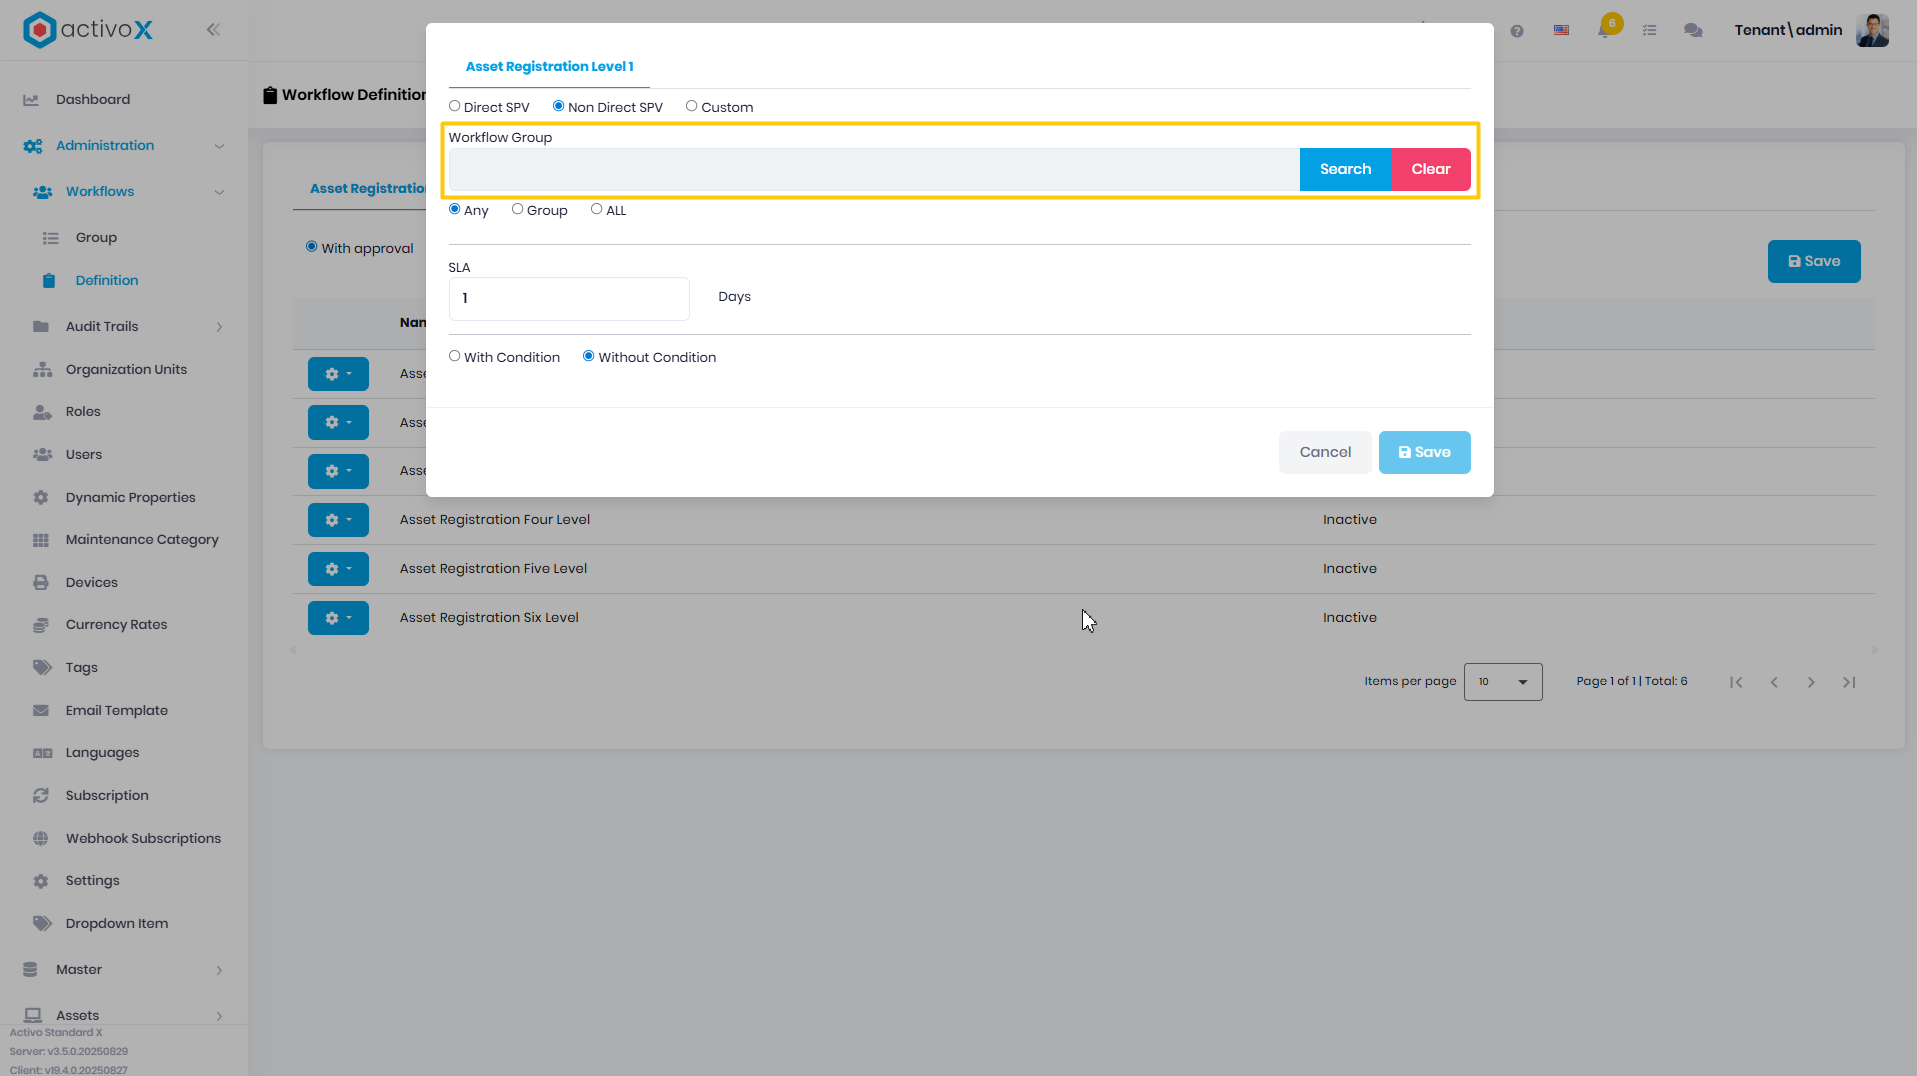The image size is (1917, 1076).
Task: Click Asset Registration Four Level row name
Action: 495,519
